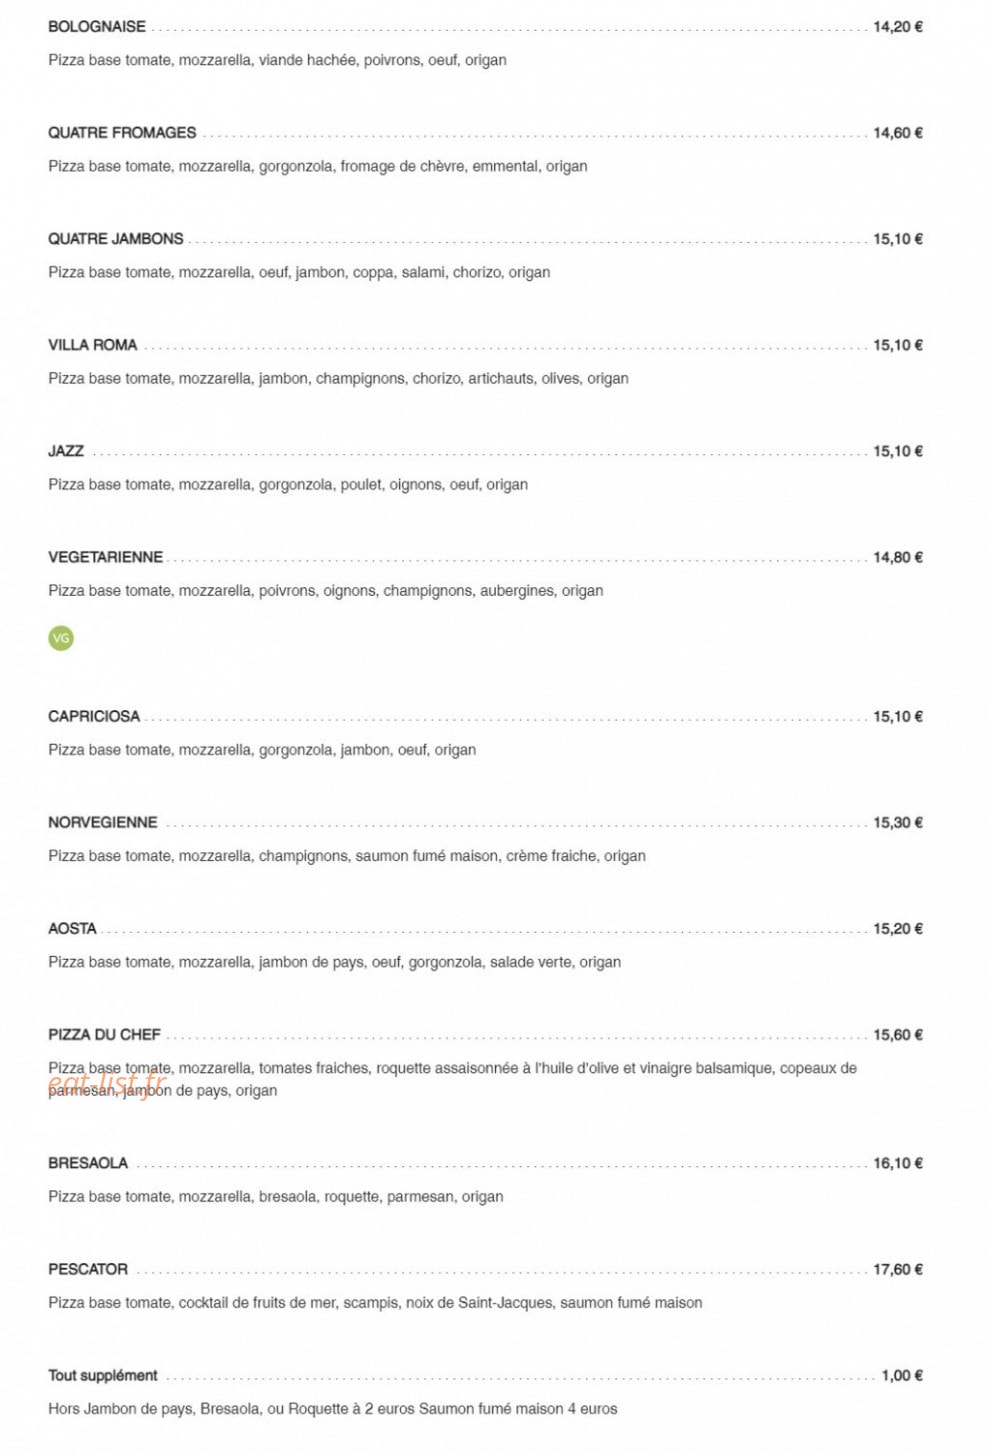
Task: Choose the PESCATOR pizza title
Action: 88,1269
